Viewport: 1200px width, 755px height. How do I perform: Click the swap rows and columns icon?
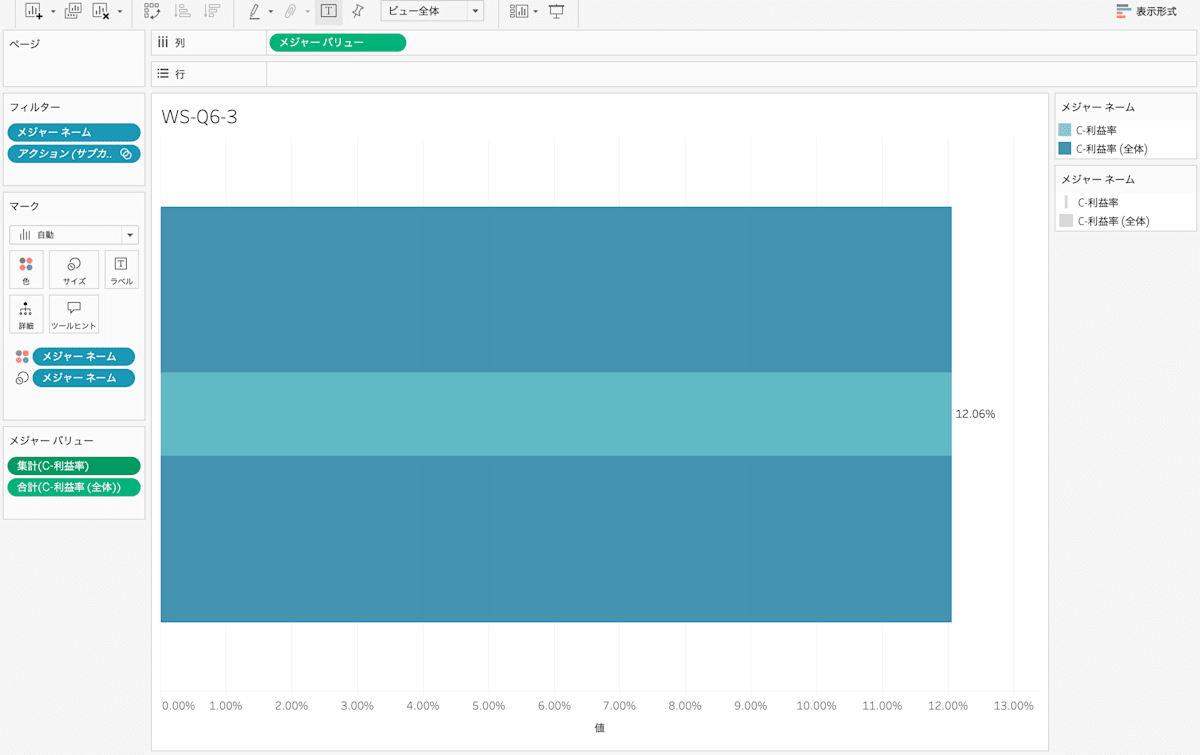(x=152, y=11)
